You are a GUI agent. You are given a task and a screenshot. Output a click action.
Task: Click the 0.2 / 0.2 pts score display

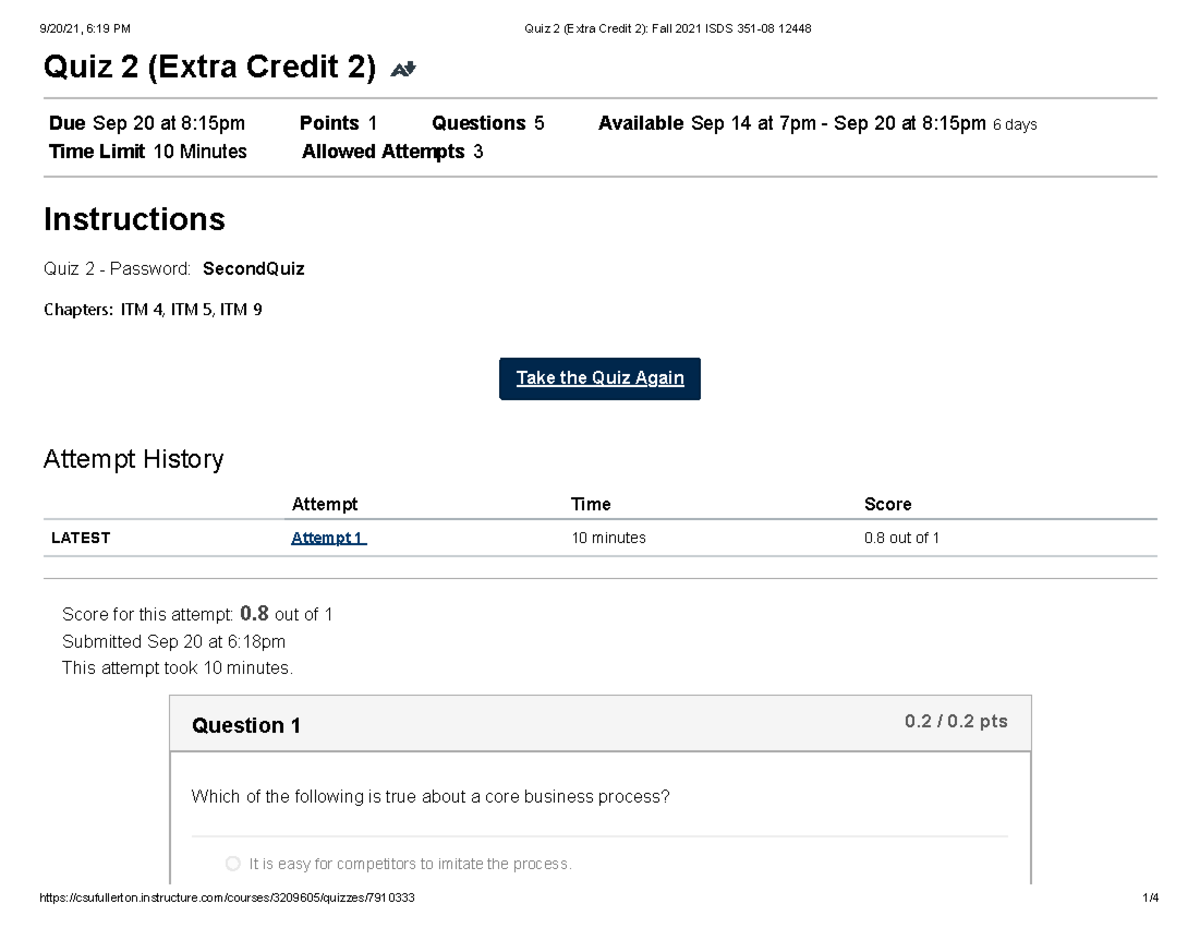click(x=955, y=721)
